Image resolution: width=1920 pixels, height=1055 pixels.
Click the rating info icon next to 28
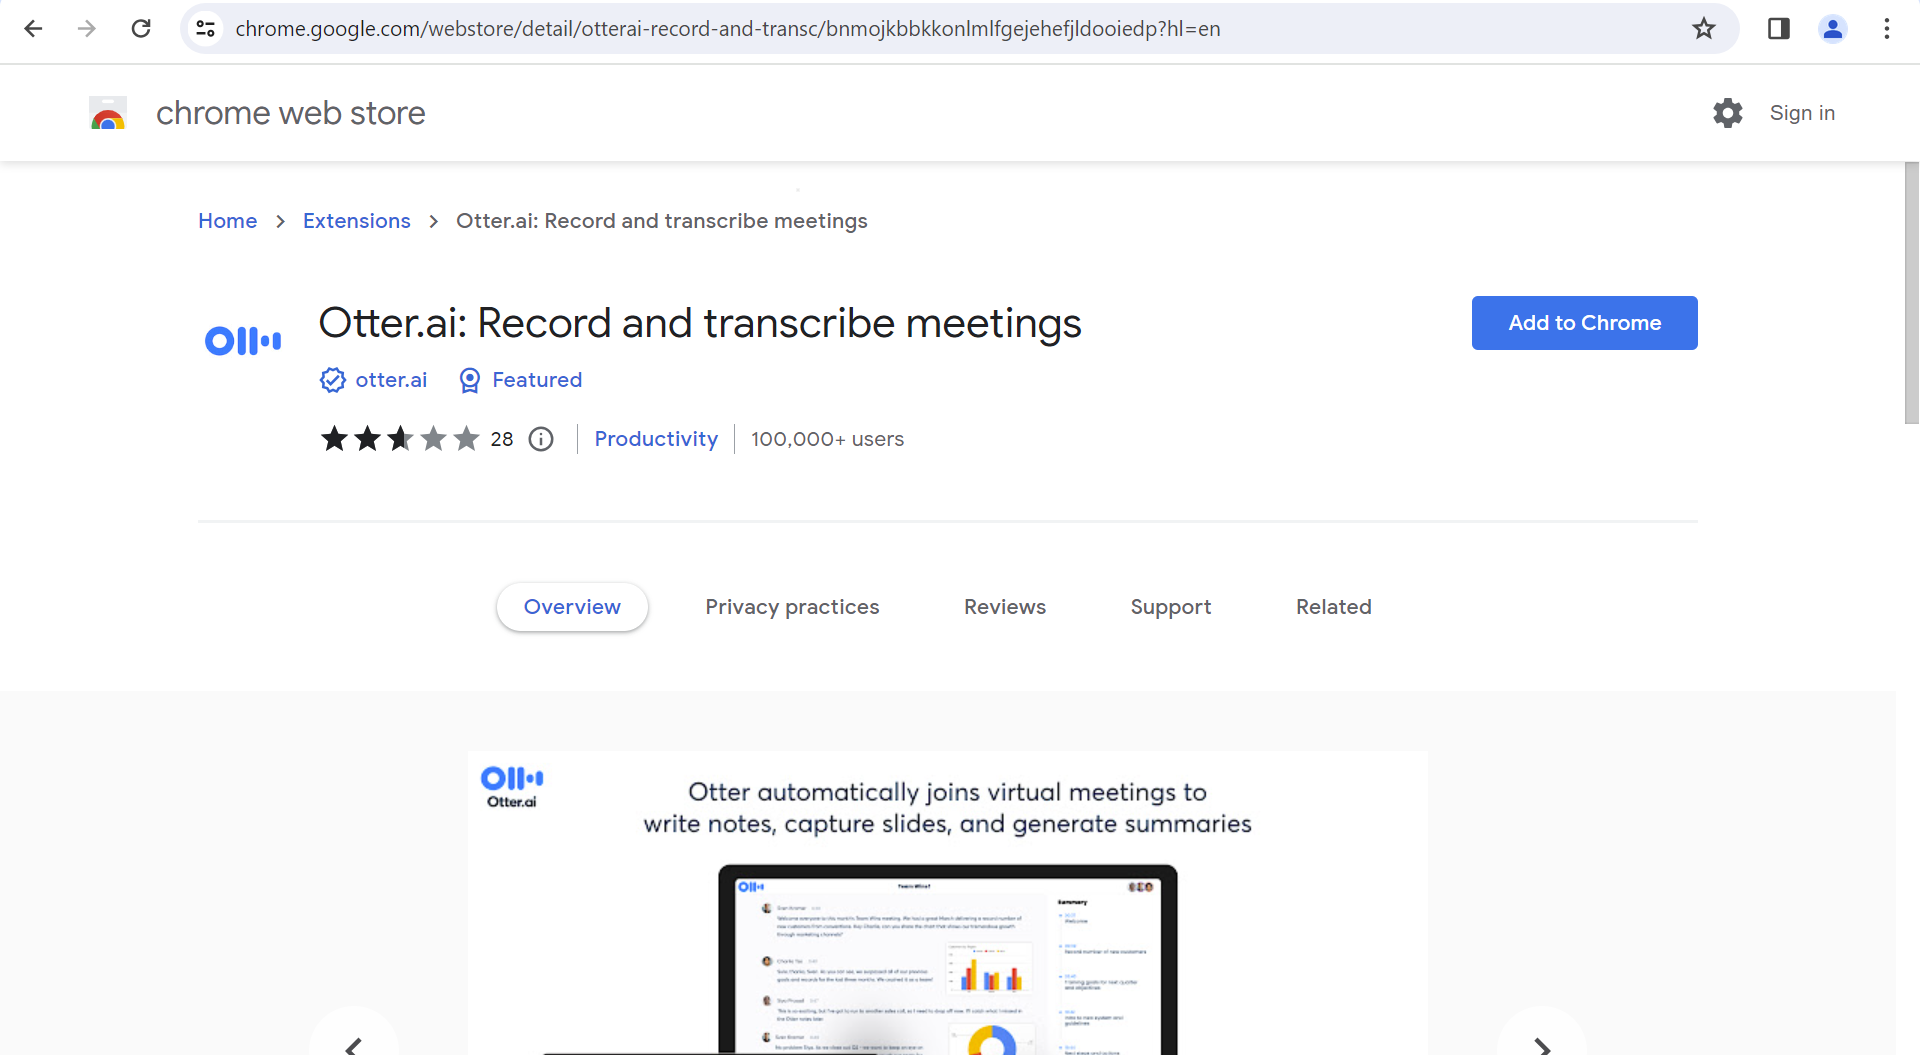click(541, 439)
